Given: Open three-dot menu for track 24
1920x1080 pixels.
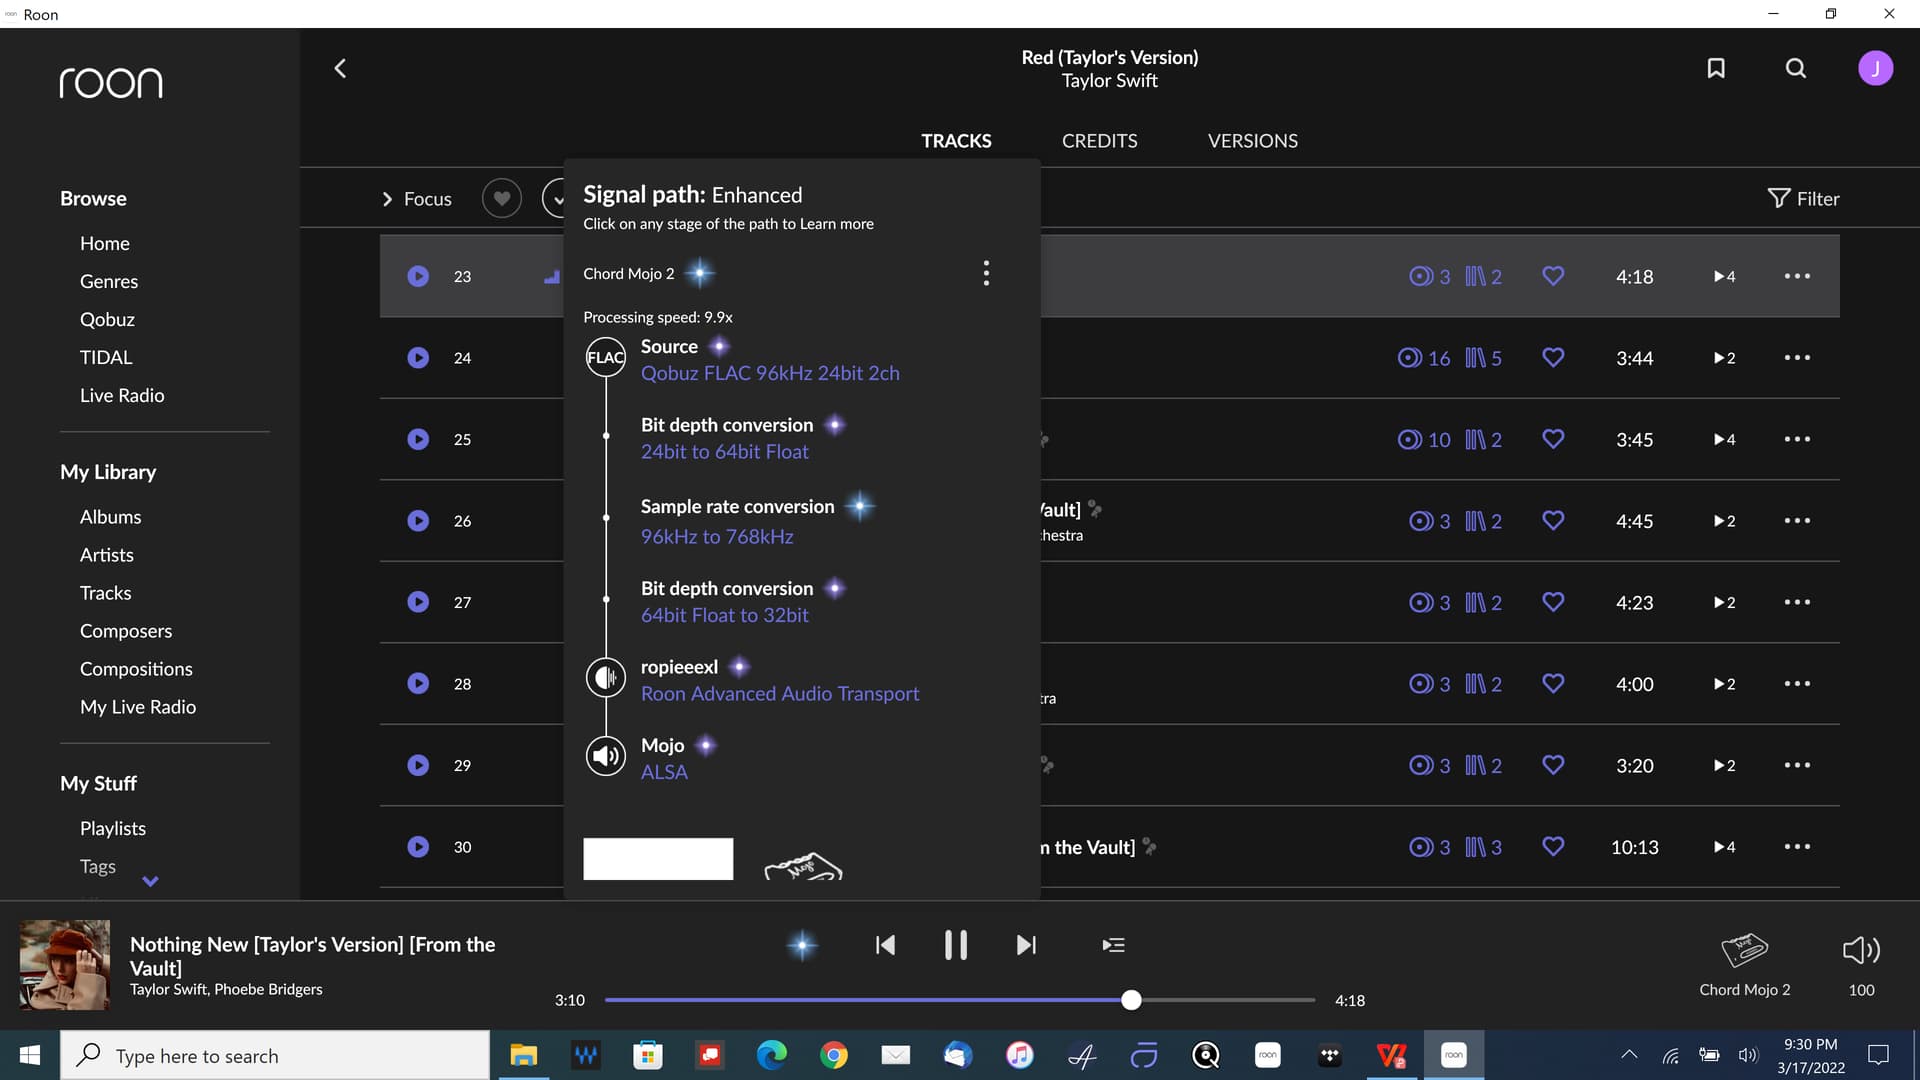Looking at the screenshot, I should [x=1797, y=358].
